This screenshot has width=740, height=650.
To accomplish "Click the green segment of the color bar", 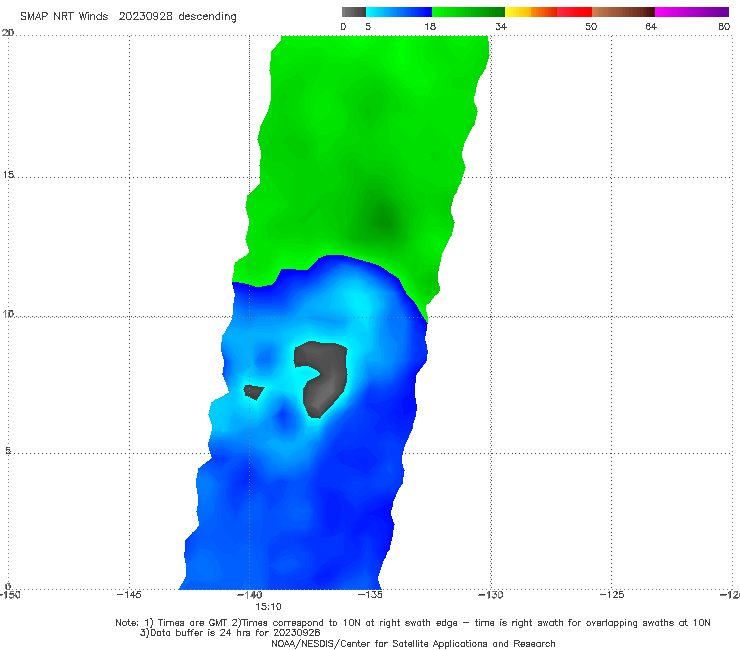I will coord(468,12).
